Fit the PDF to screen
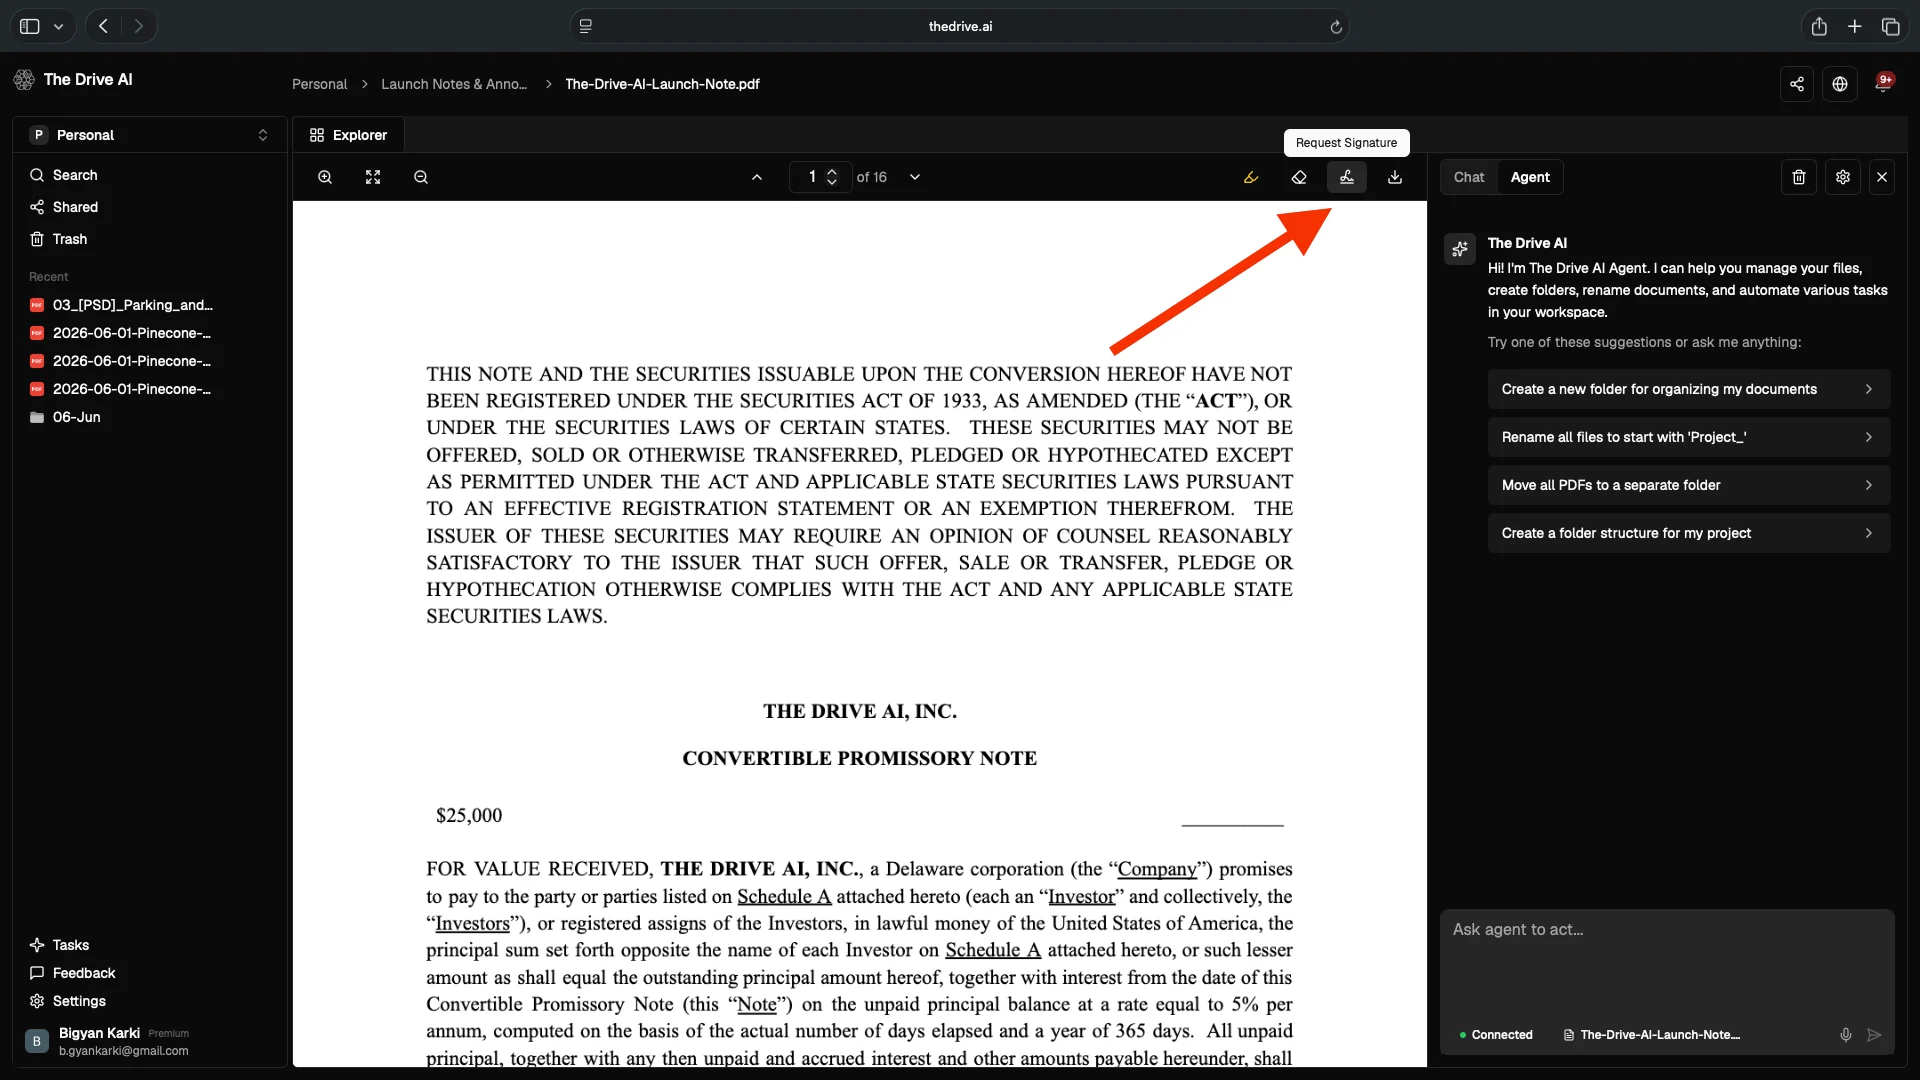 pyautogui.click(x=373, y=177)
